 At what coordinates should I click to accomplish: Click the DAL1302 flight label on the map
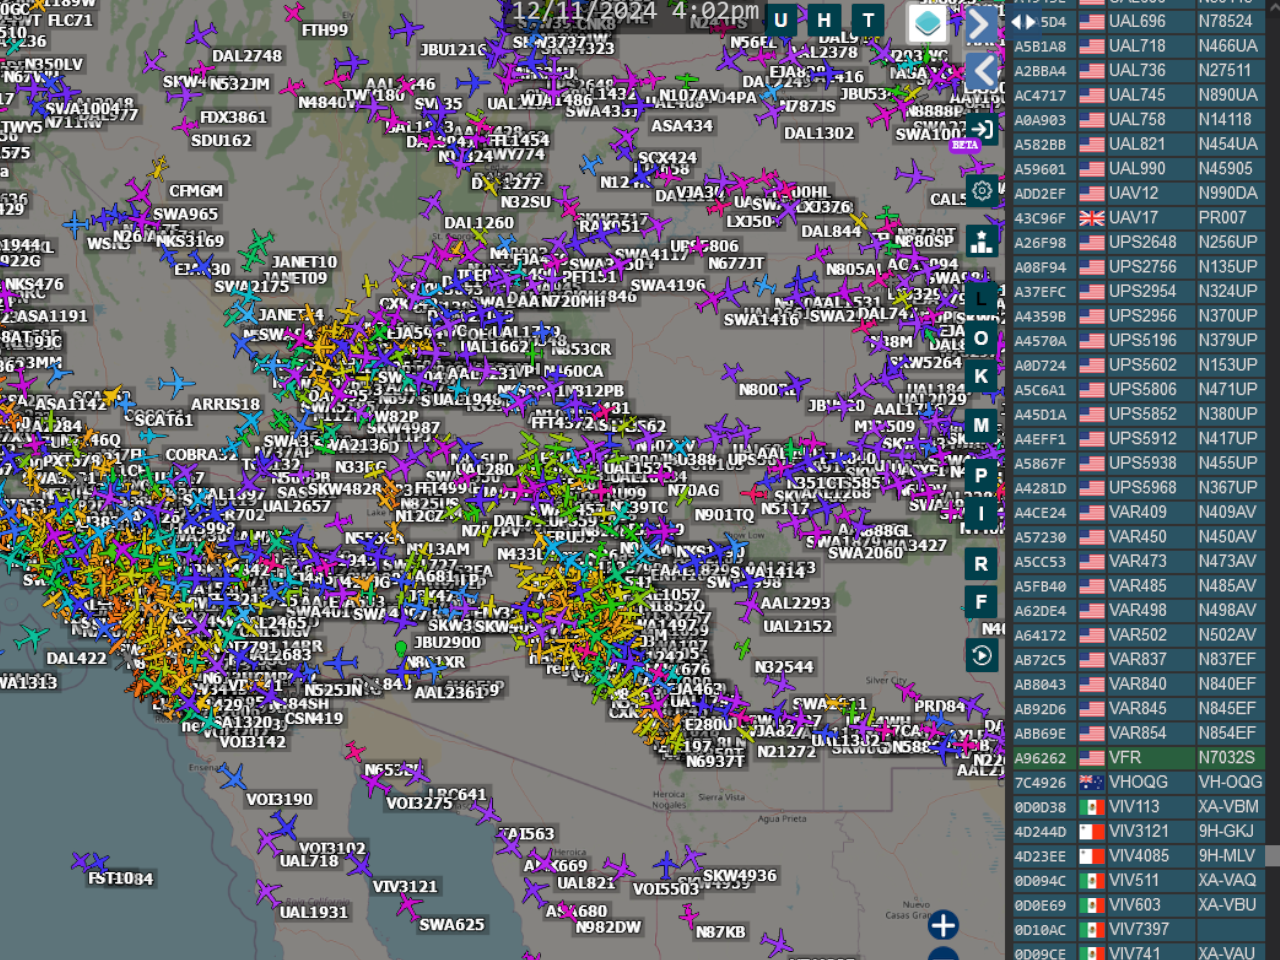pos(819,133)
